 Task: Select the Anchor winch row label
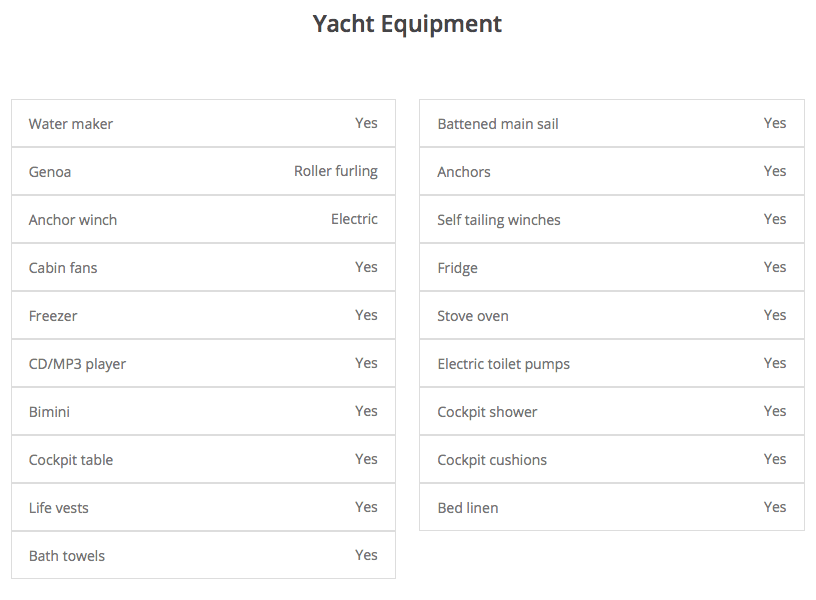click(x=73, y=220)
